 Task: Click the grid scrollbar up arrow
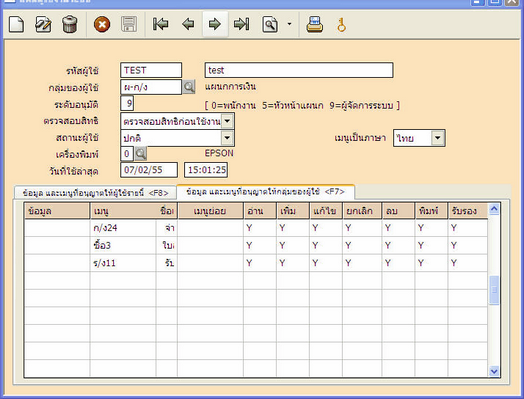[x=494, y=209]
